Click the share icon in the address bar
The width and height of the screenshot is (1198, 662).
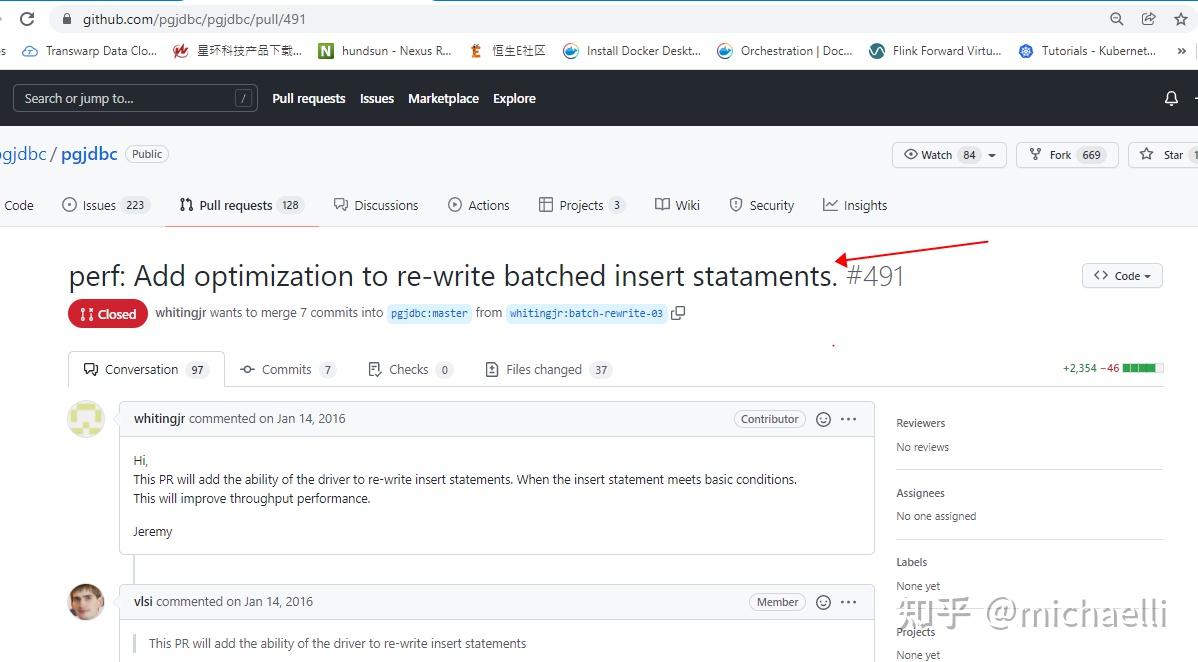[x=1147, y=18]
